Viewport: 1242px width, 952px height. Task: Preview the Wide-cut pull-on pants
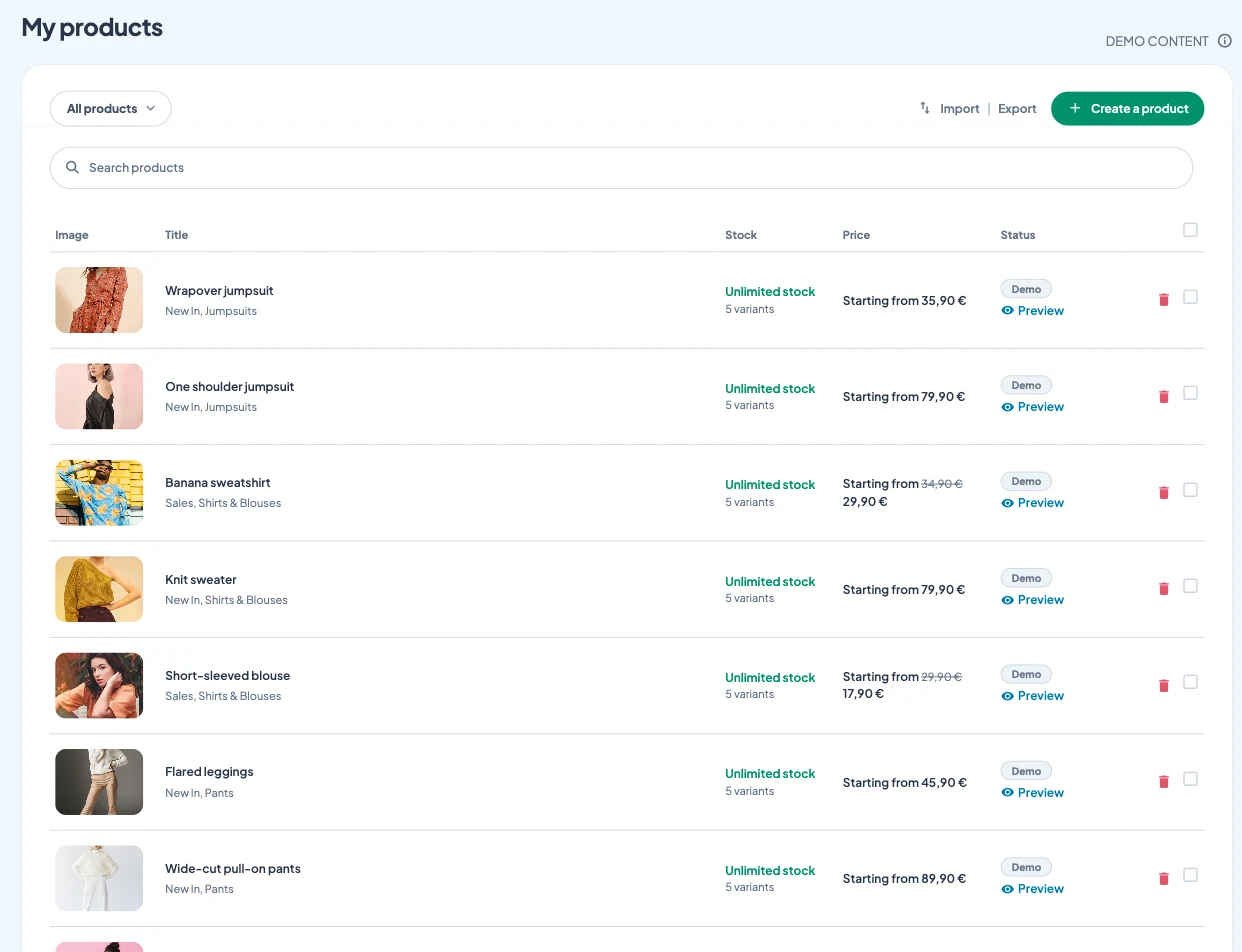(x=1032, y=889)
